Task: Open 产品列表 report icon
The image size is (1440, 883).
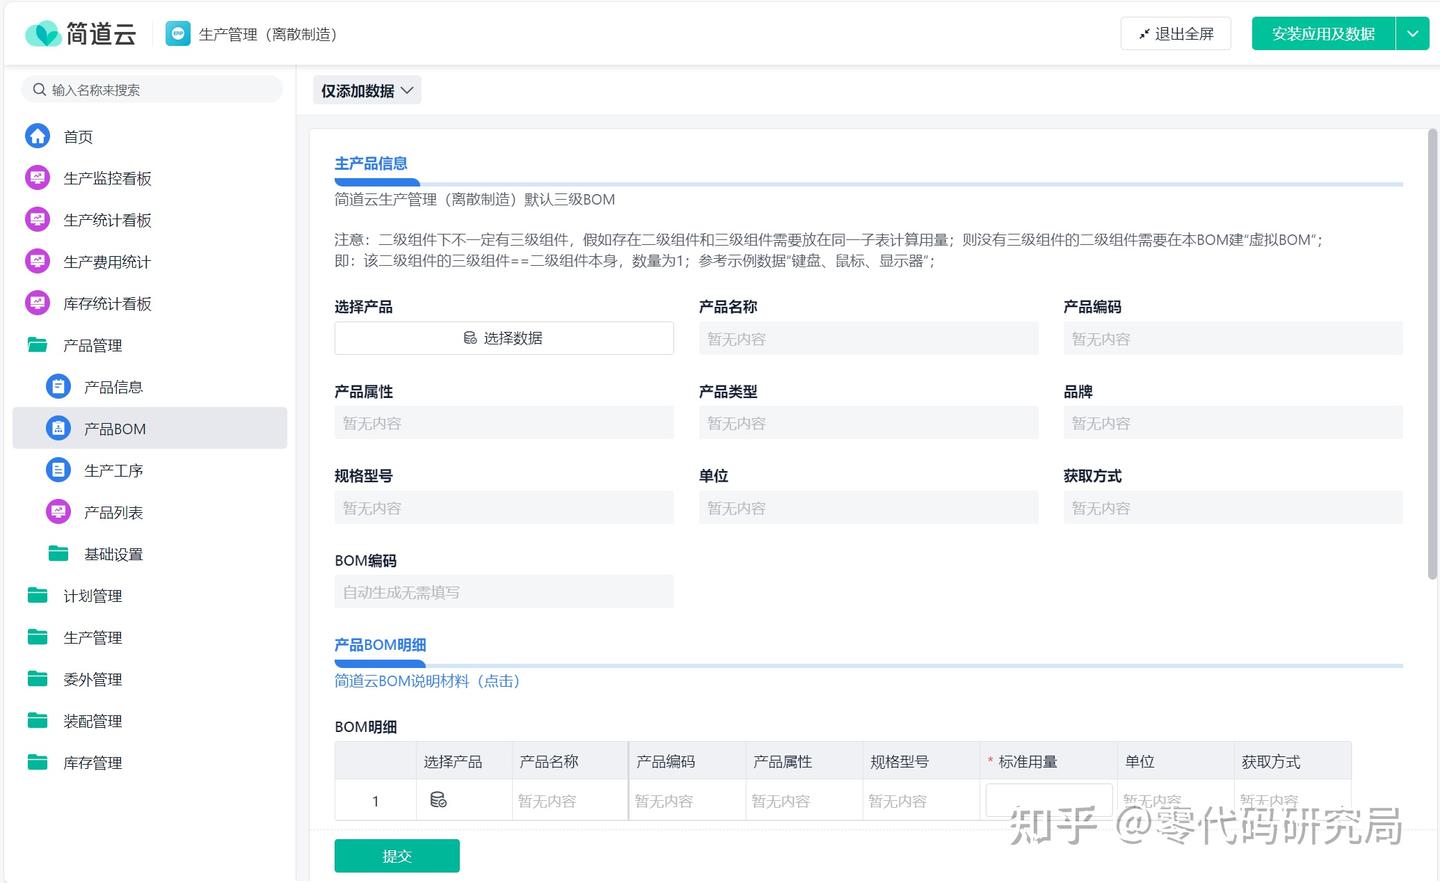Action: (x=59, y=512)
